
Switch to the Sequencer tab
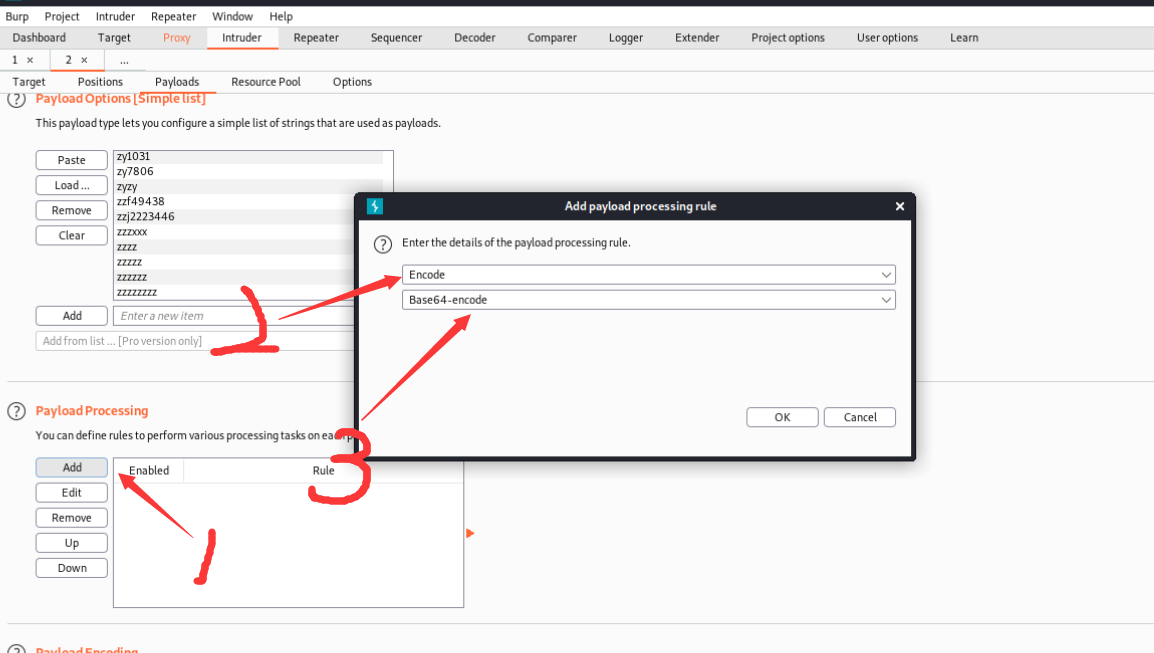[x=396, y=38]
